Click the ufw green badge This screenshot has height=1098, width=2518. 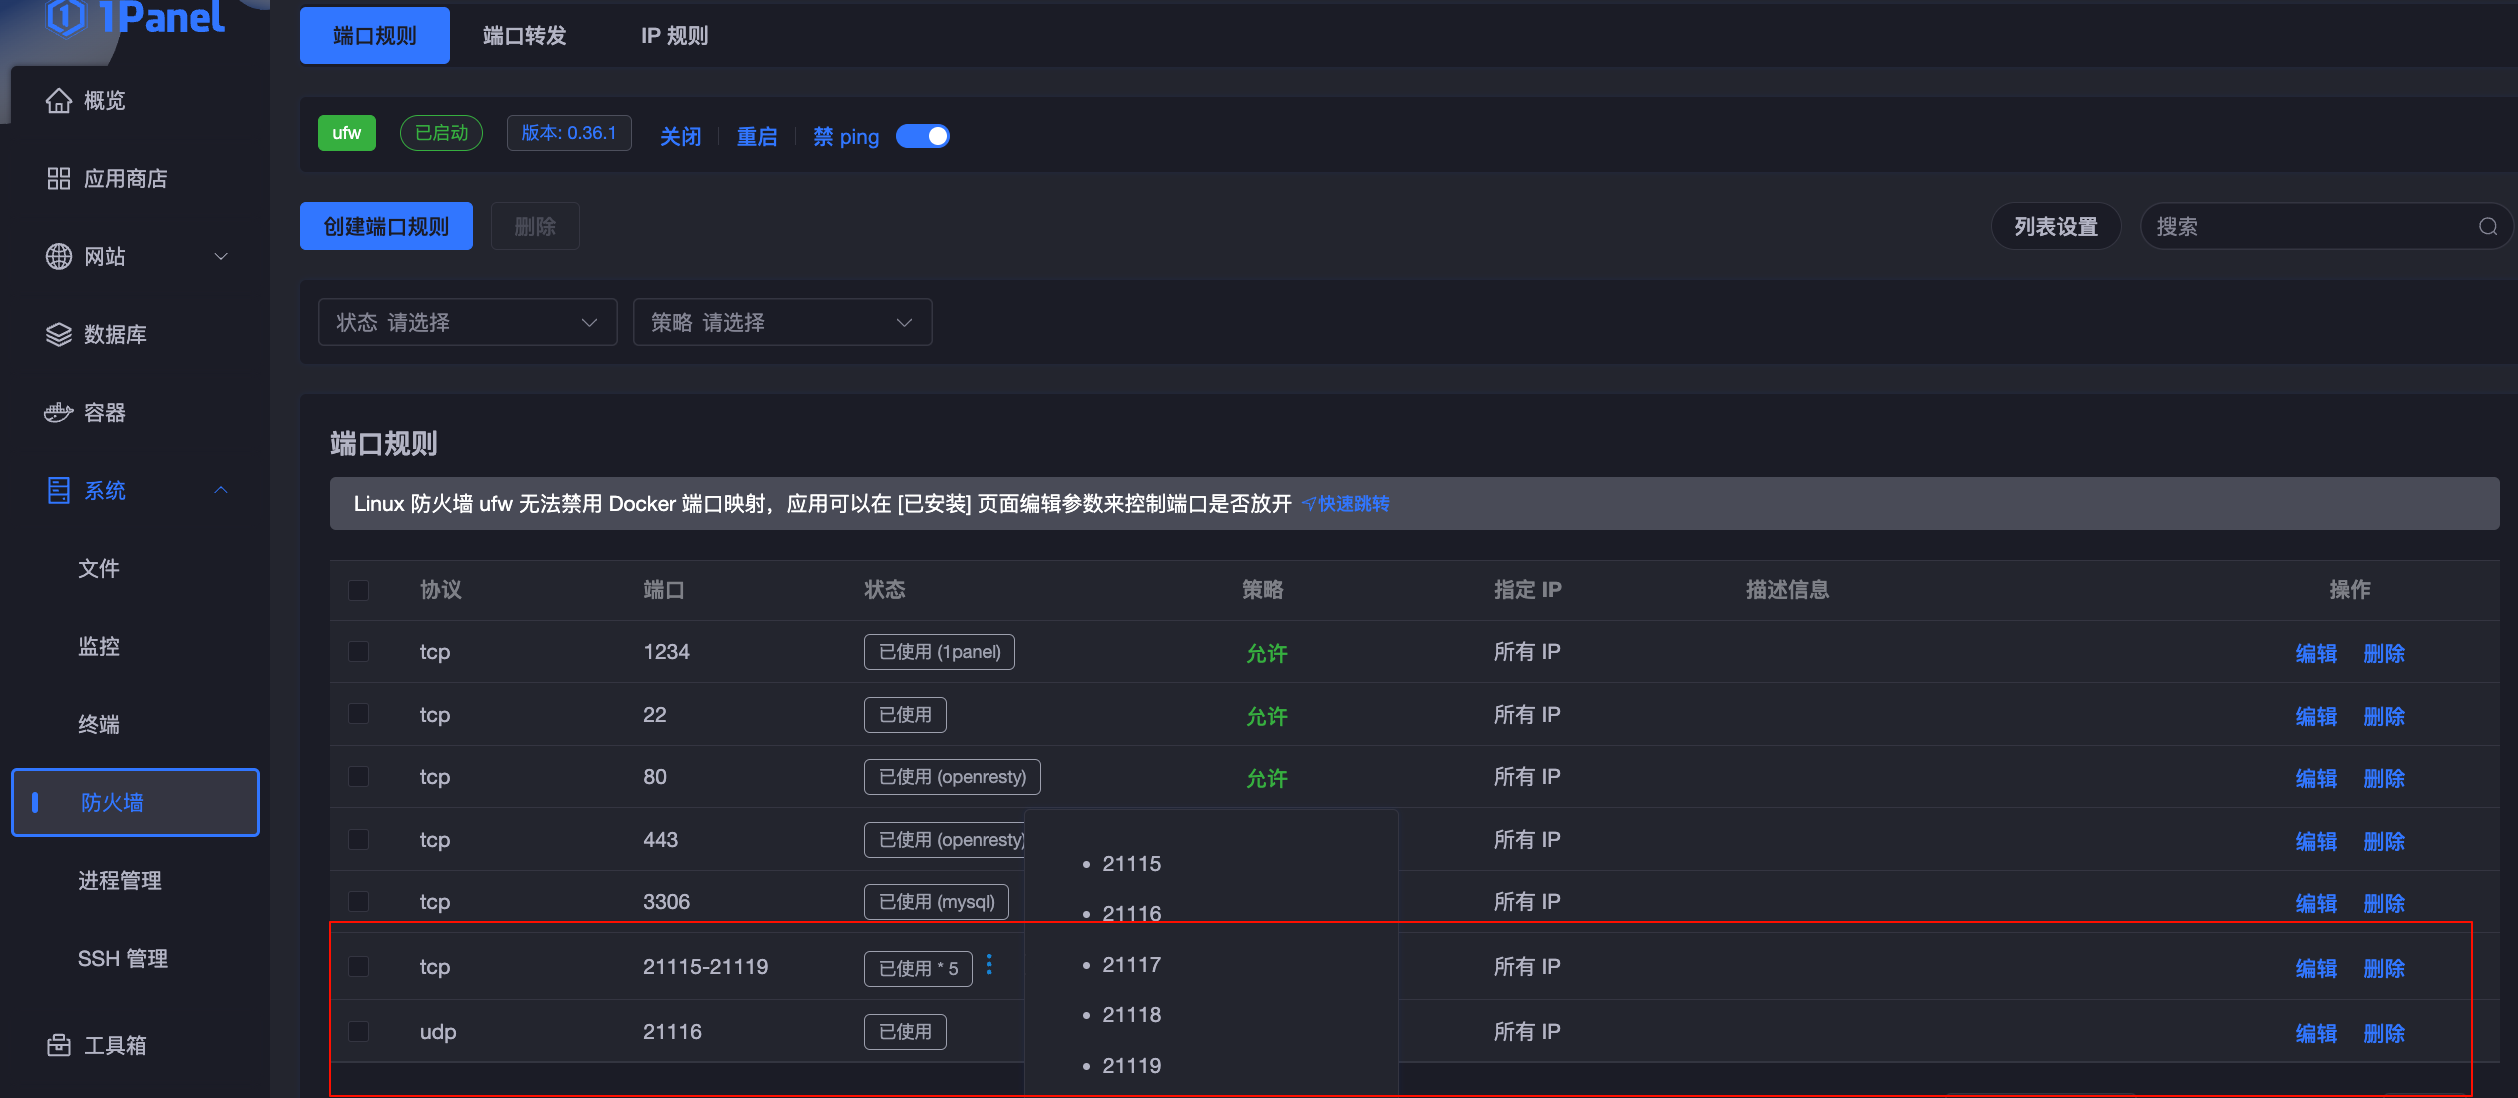(x=347, y=133)
